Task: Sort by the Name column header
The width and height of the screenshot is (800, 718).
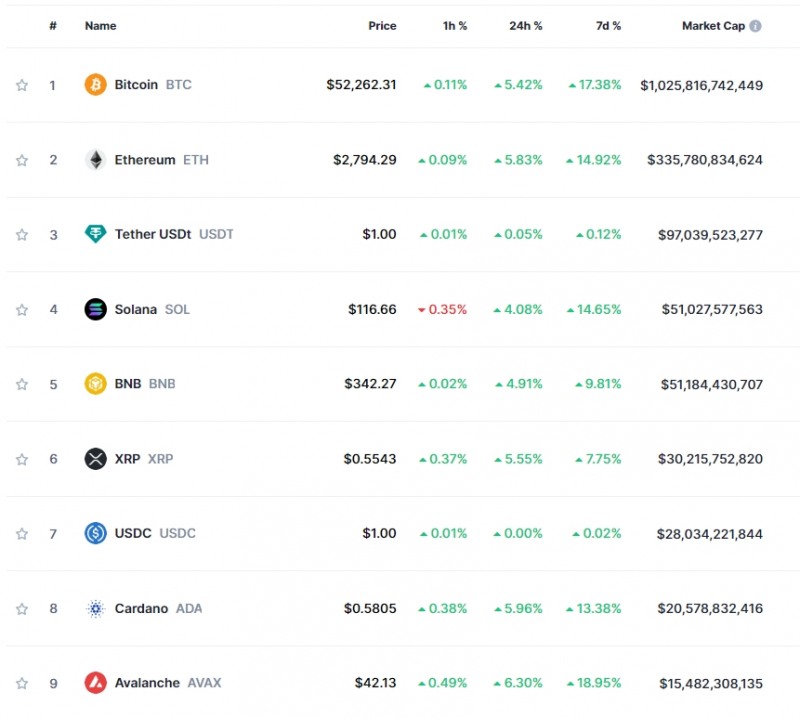Action: 100,26
